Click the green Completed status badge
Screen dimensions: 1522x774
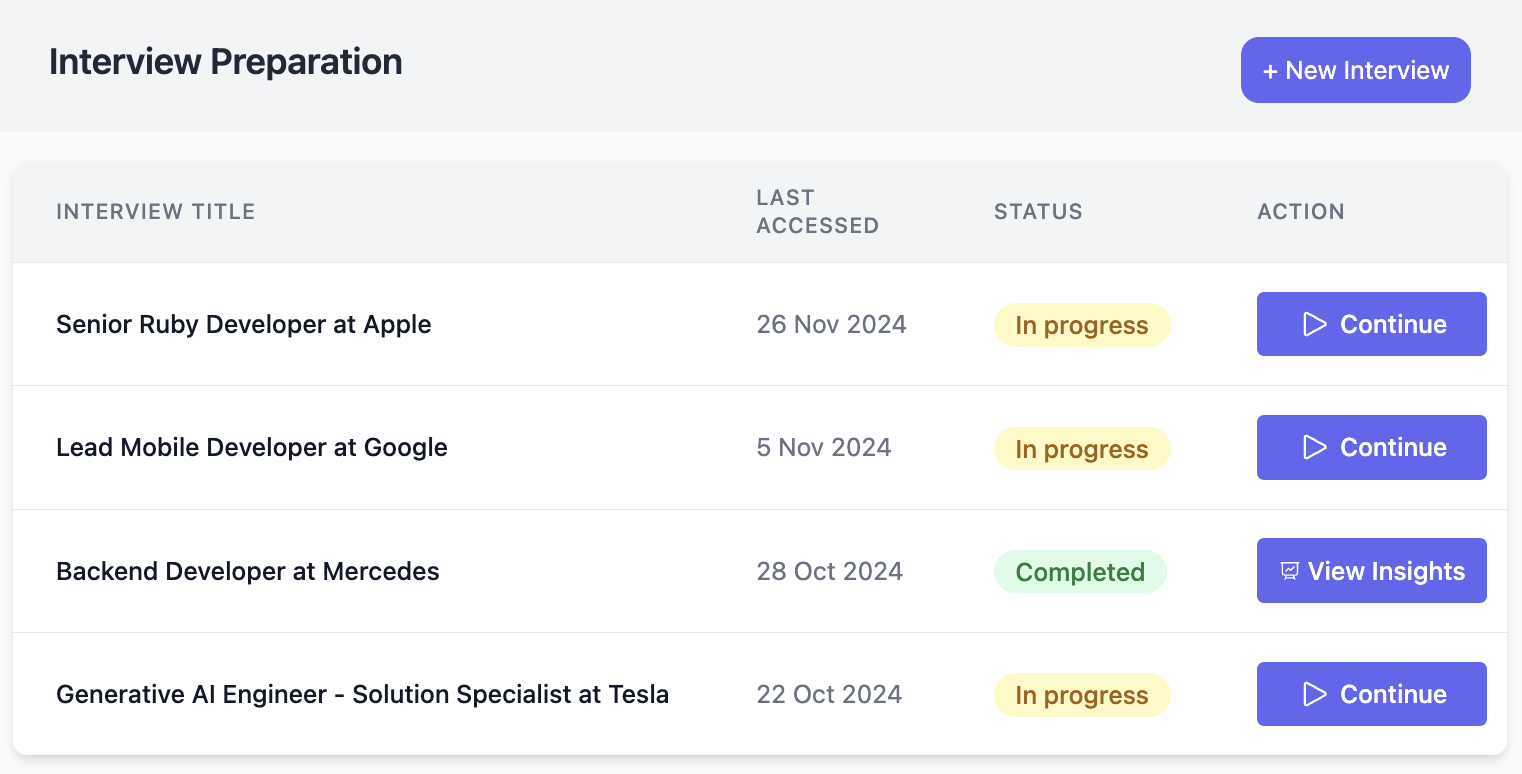[x=1080, y=572]
